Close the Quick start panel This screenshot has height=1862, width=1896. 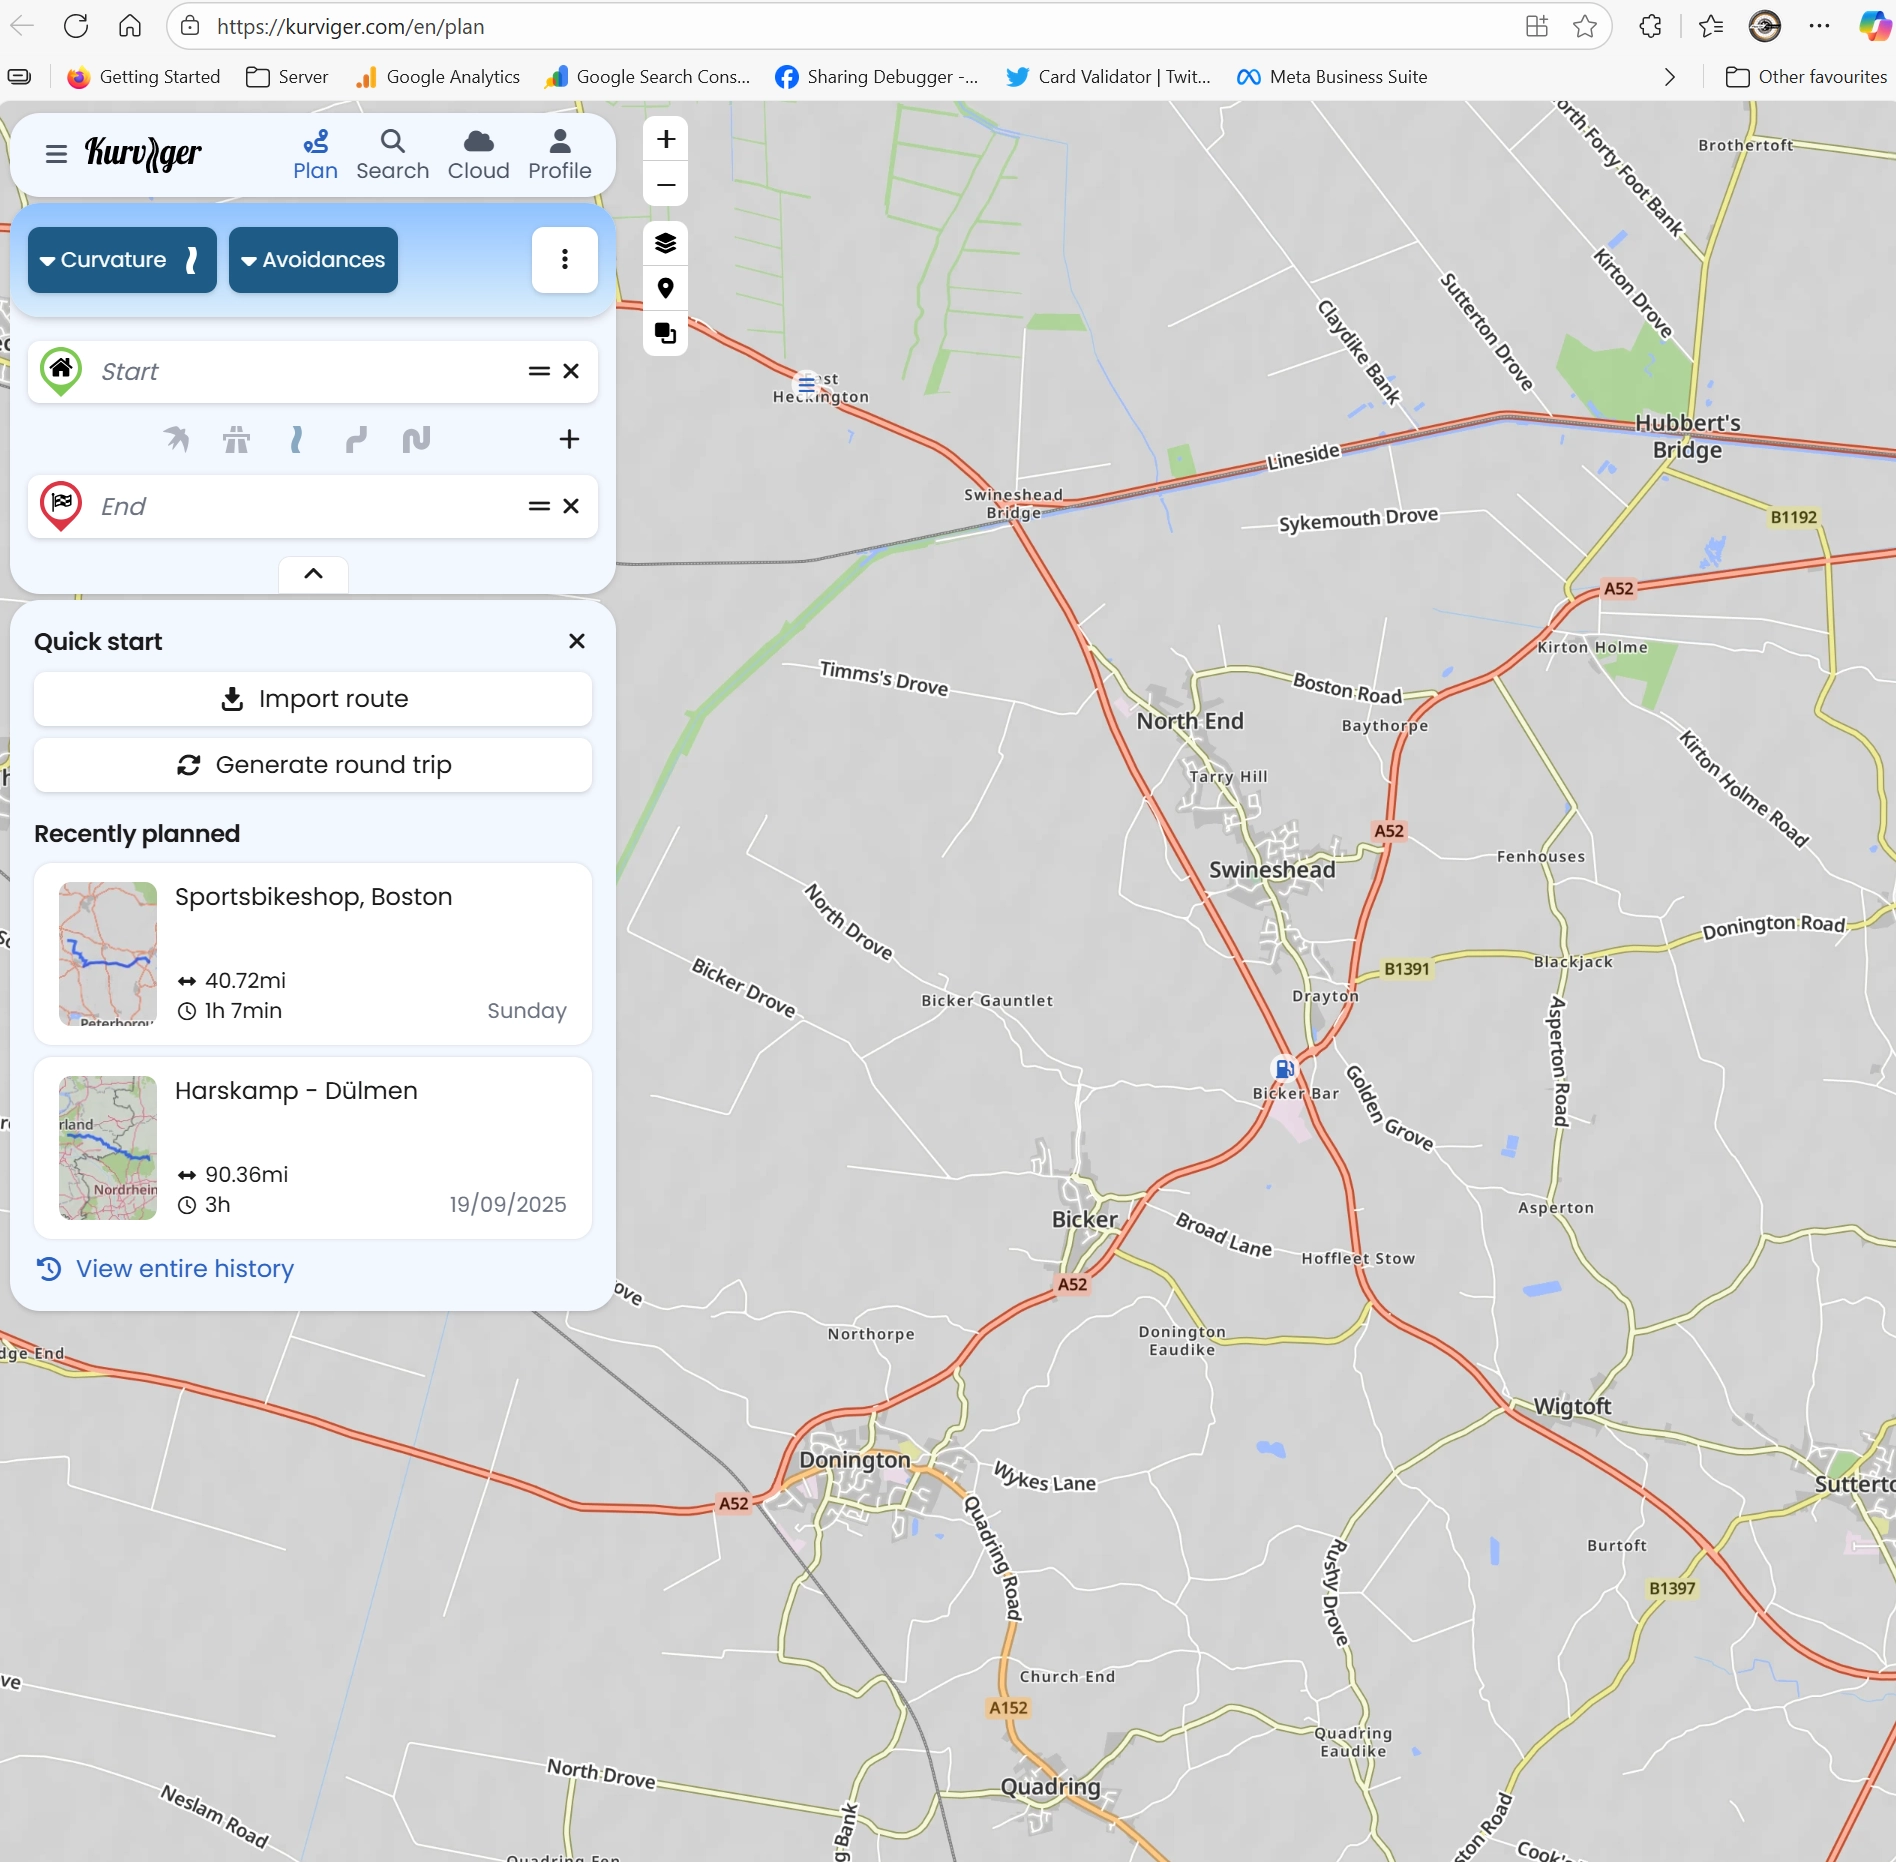577,641
